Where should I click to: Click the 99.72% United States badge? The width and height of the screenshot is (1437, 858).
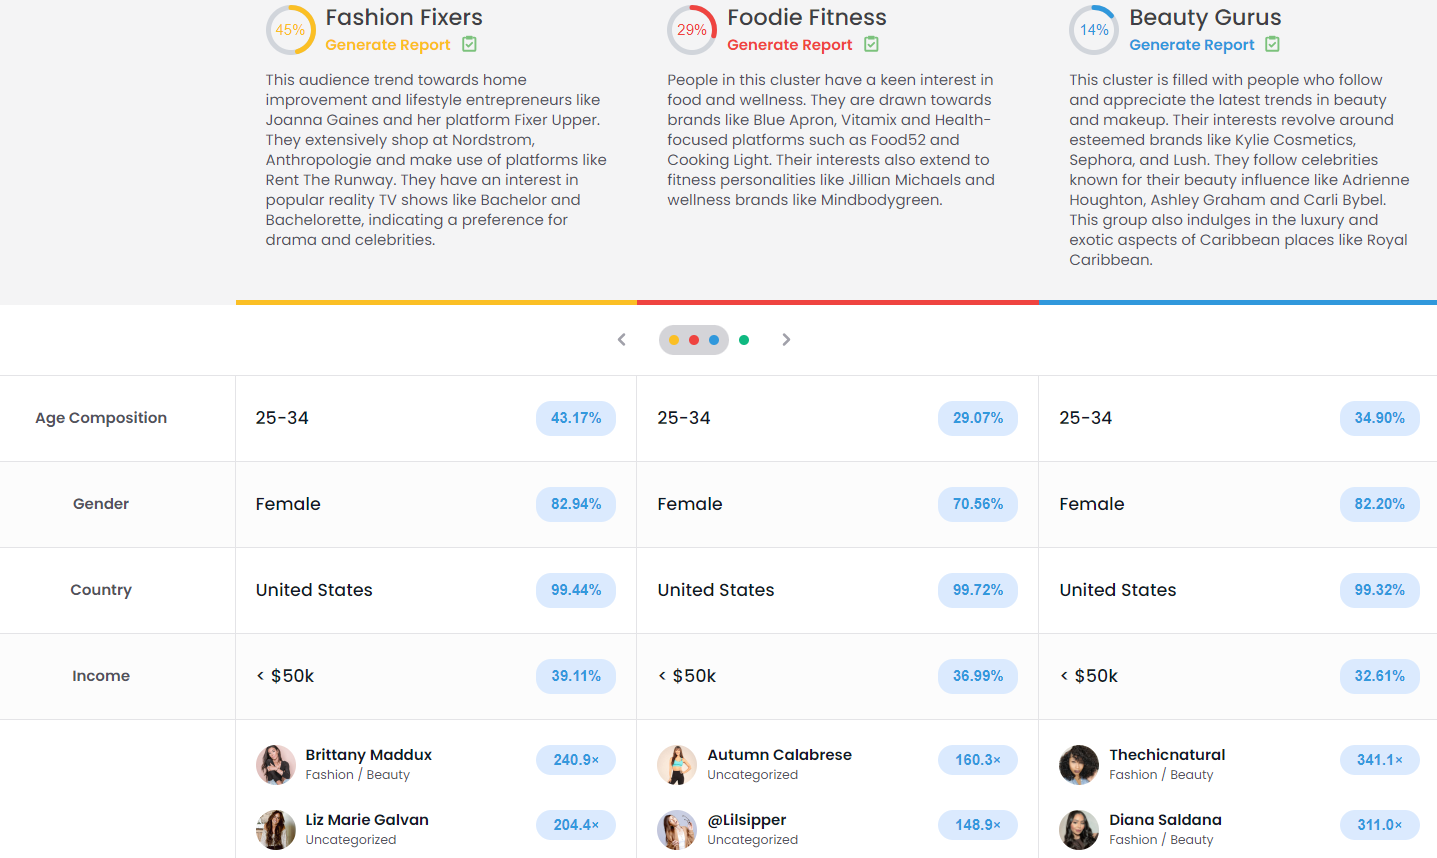(x=978, y=590)
